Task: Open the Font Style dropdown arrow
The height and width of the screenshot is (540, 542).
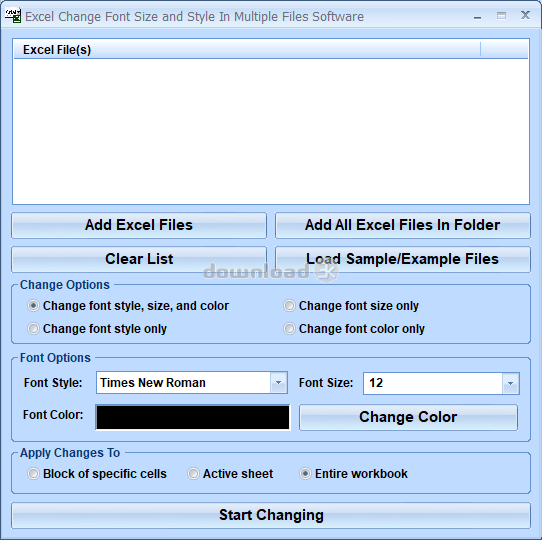Action: [278, 383]
